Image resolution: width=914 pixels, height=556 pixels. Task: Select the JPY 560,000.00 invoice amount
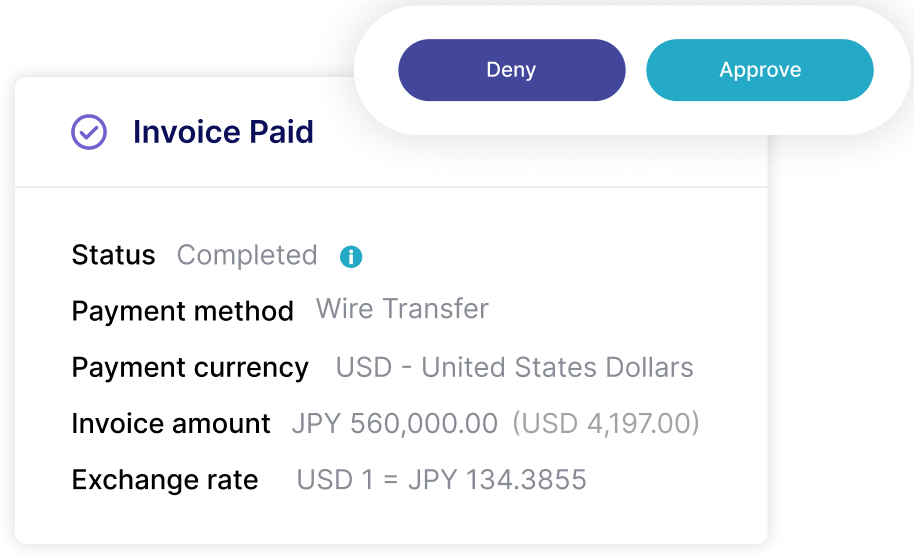click(x=395, y=423)
